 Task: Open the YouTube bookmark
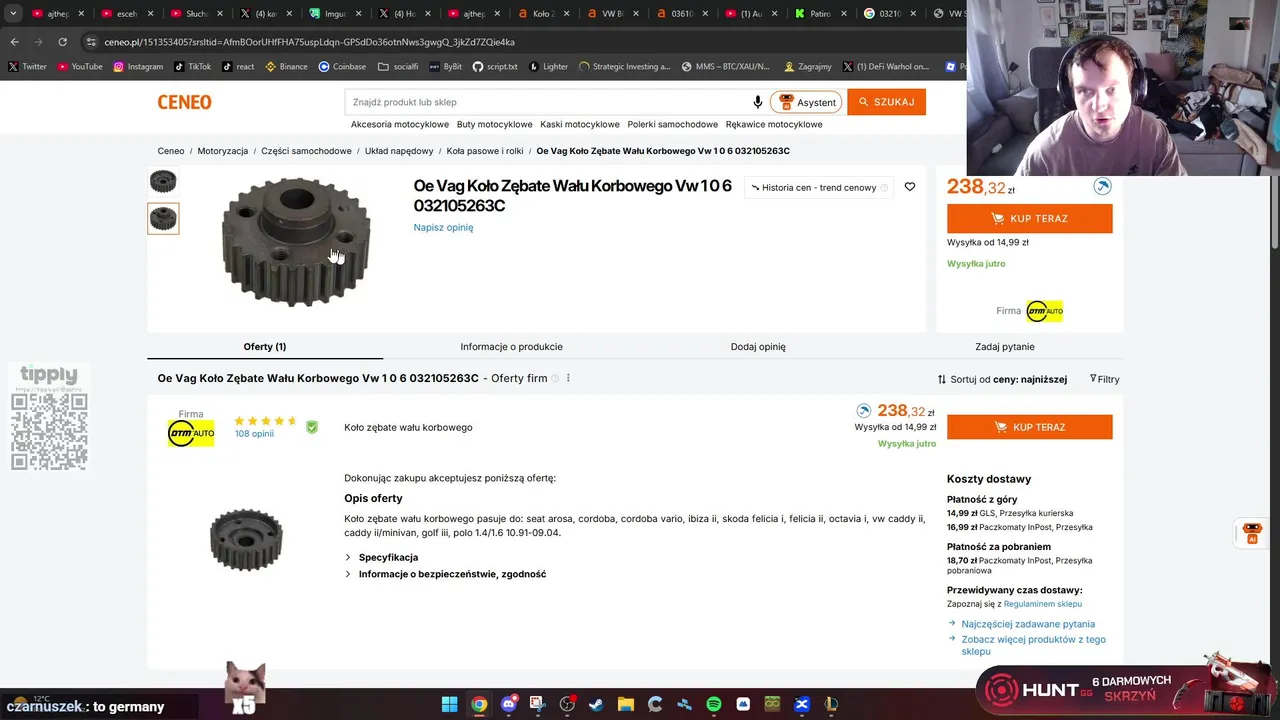(80, 67)
